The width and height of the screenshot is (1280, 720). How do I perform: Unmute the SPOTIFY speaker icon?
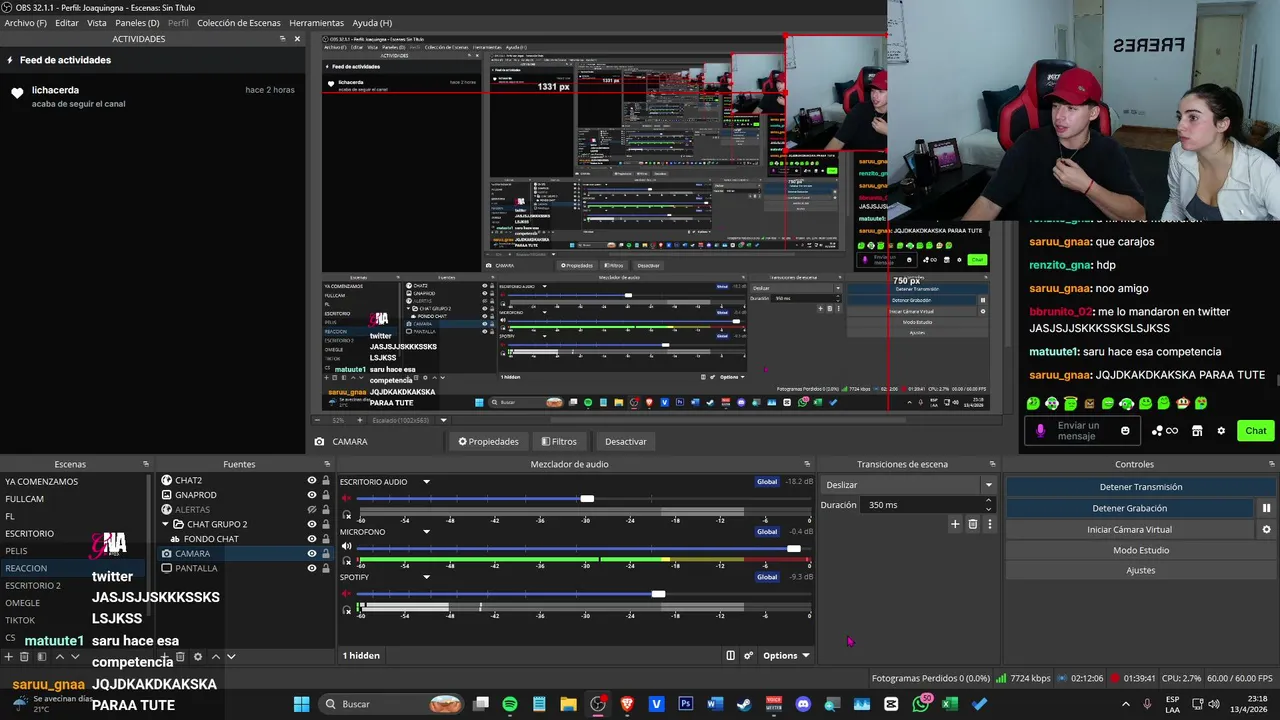pos(347,593)
